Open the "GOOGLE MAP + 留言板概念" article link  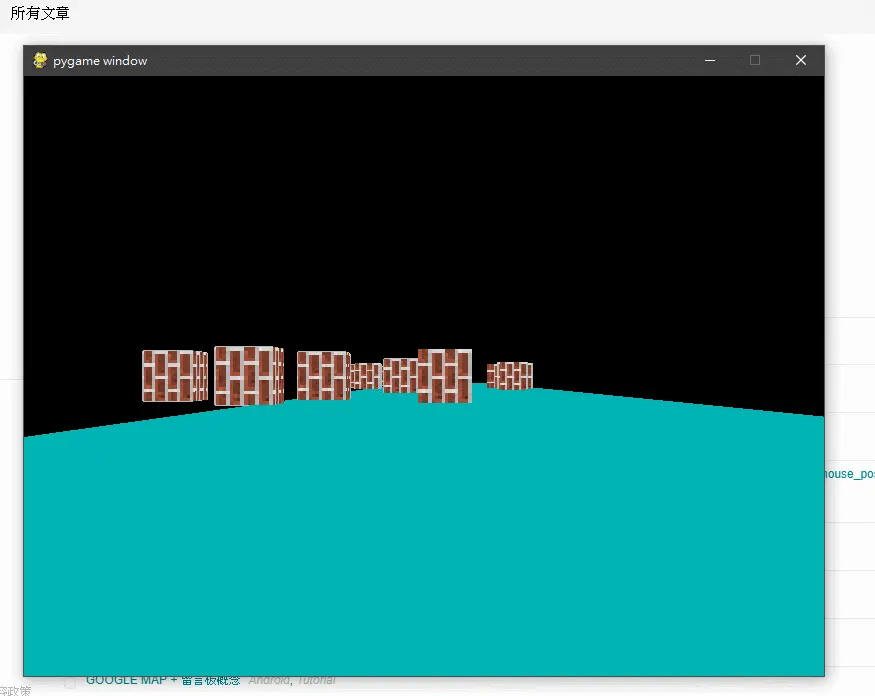[x=163, y=680]
